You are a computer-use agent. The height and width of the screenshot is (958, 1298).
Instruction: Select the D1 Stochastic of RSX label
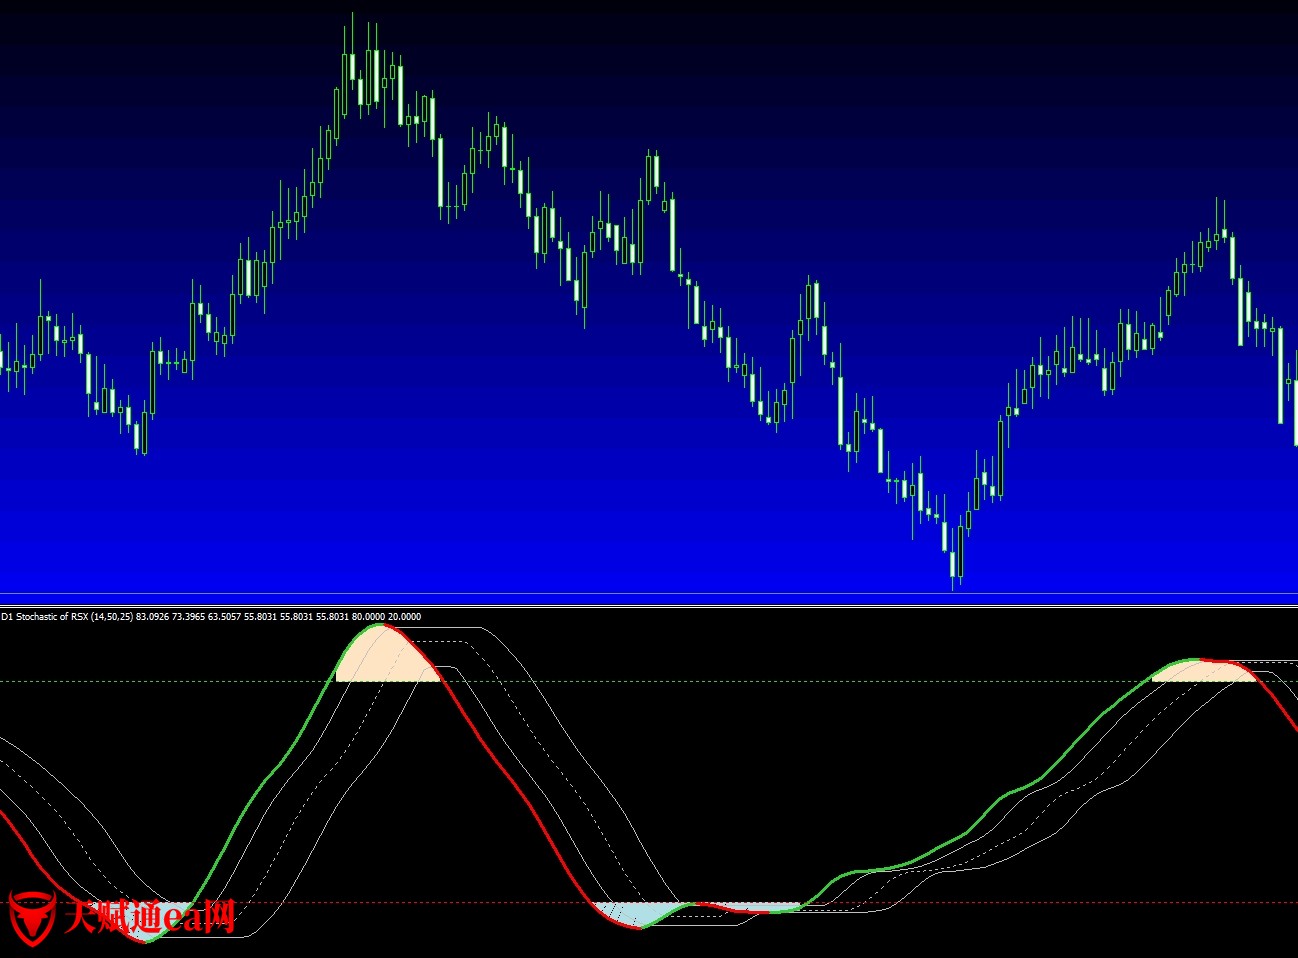tap(44, 617)
